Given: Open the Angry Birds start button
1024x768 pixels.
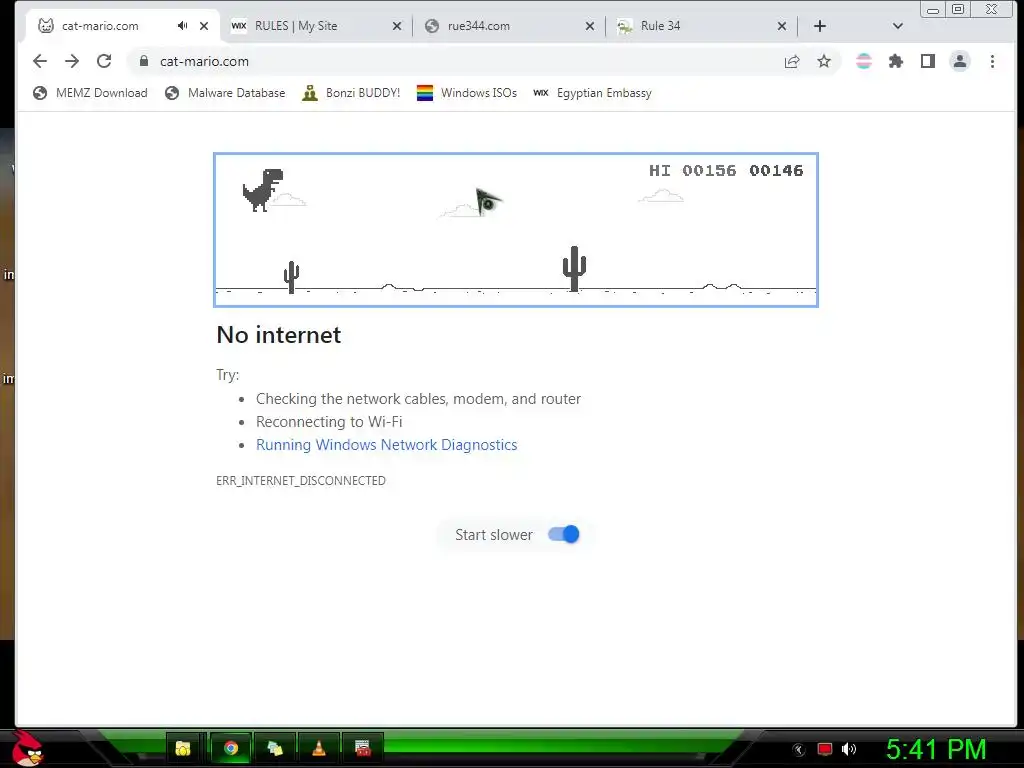Looking at the screenshot, I should (x=27, y=748).
